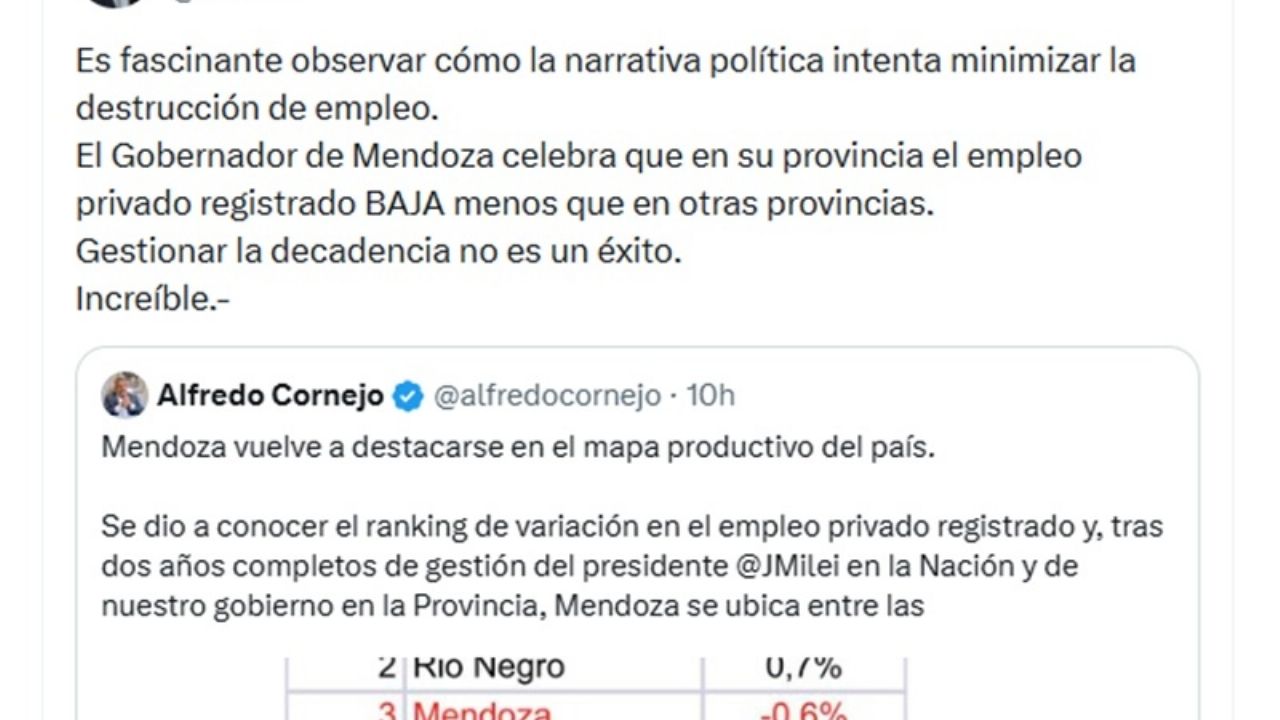The height and width of the screenshot is (720, 1280).
Task: Click the 10h timestamp on quoted post
Action: pos(712,396)
